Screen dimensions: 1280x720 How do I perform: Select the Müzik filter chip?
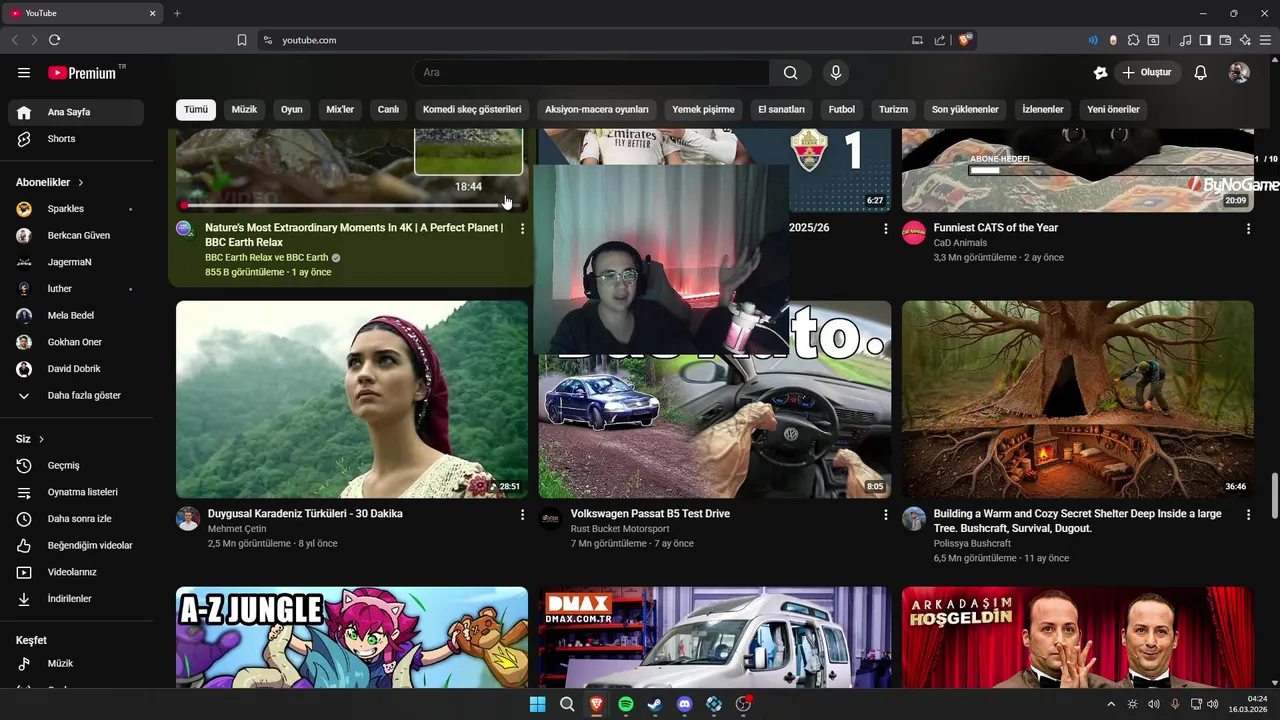tap(244, 110)
